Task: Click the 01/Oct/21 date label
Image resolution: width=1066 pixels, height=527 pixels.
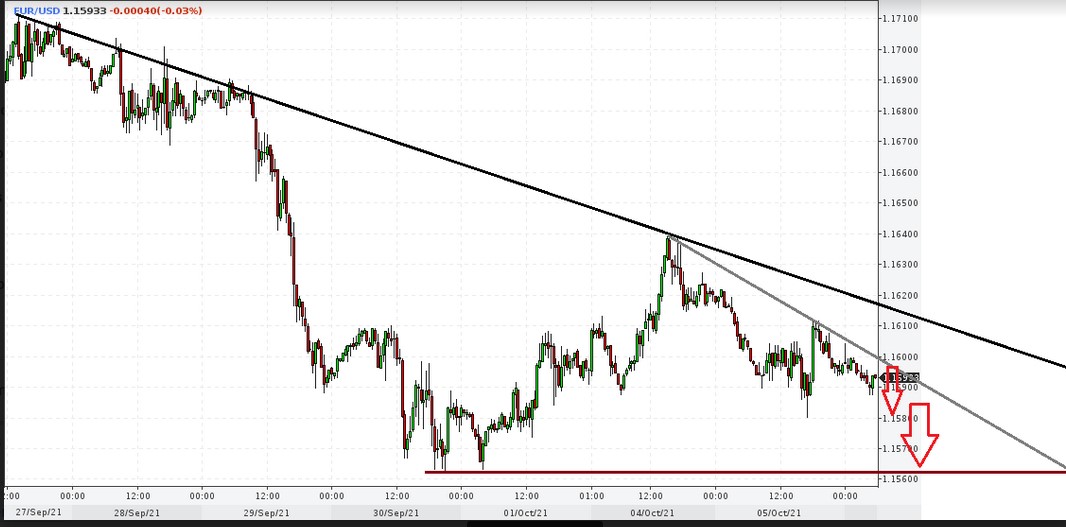Action: [527, 511]
